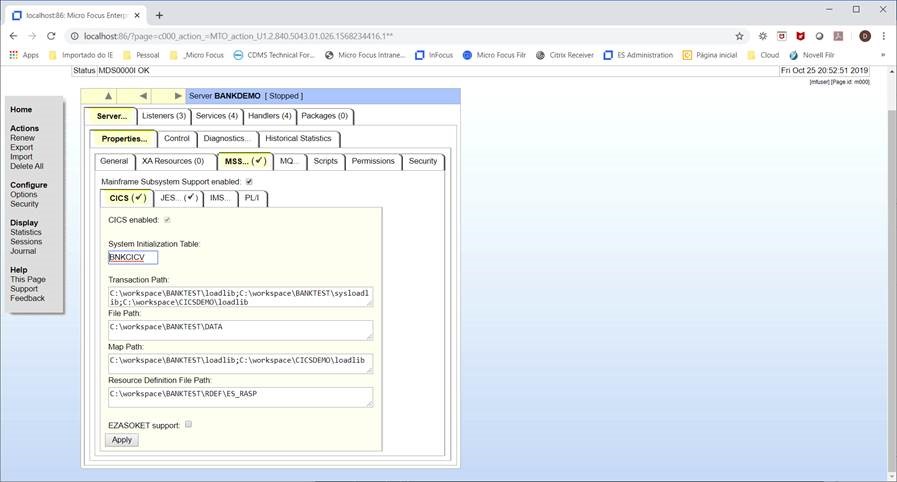Click the Apply button
This screenshot has height=482, width=897.
point(122,440)
